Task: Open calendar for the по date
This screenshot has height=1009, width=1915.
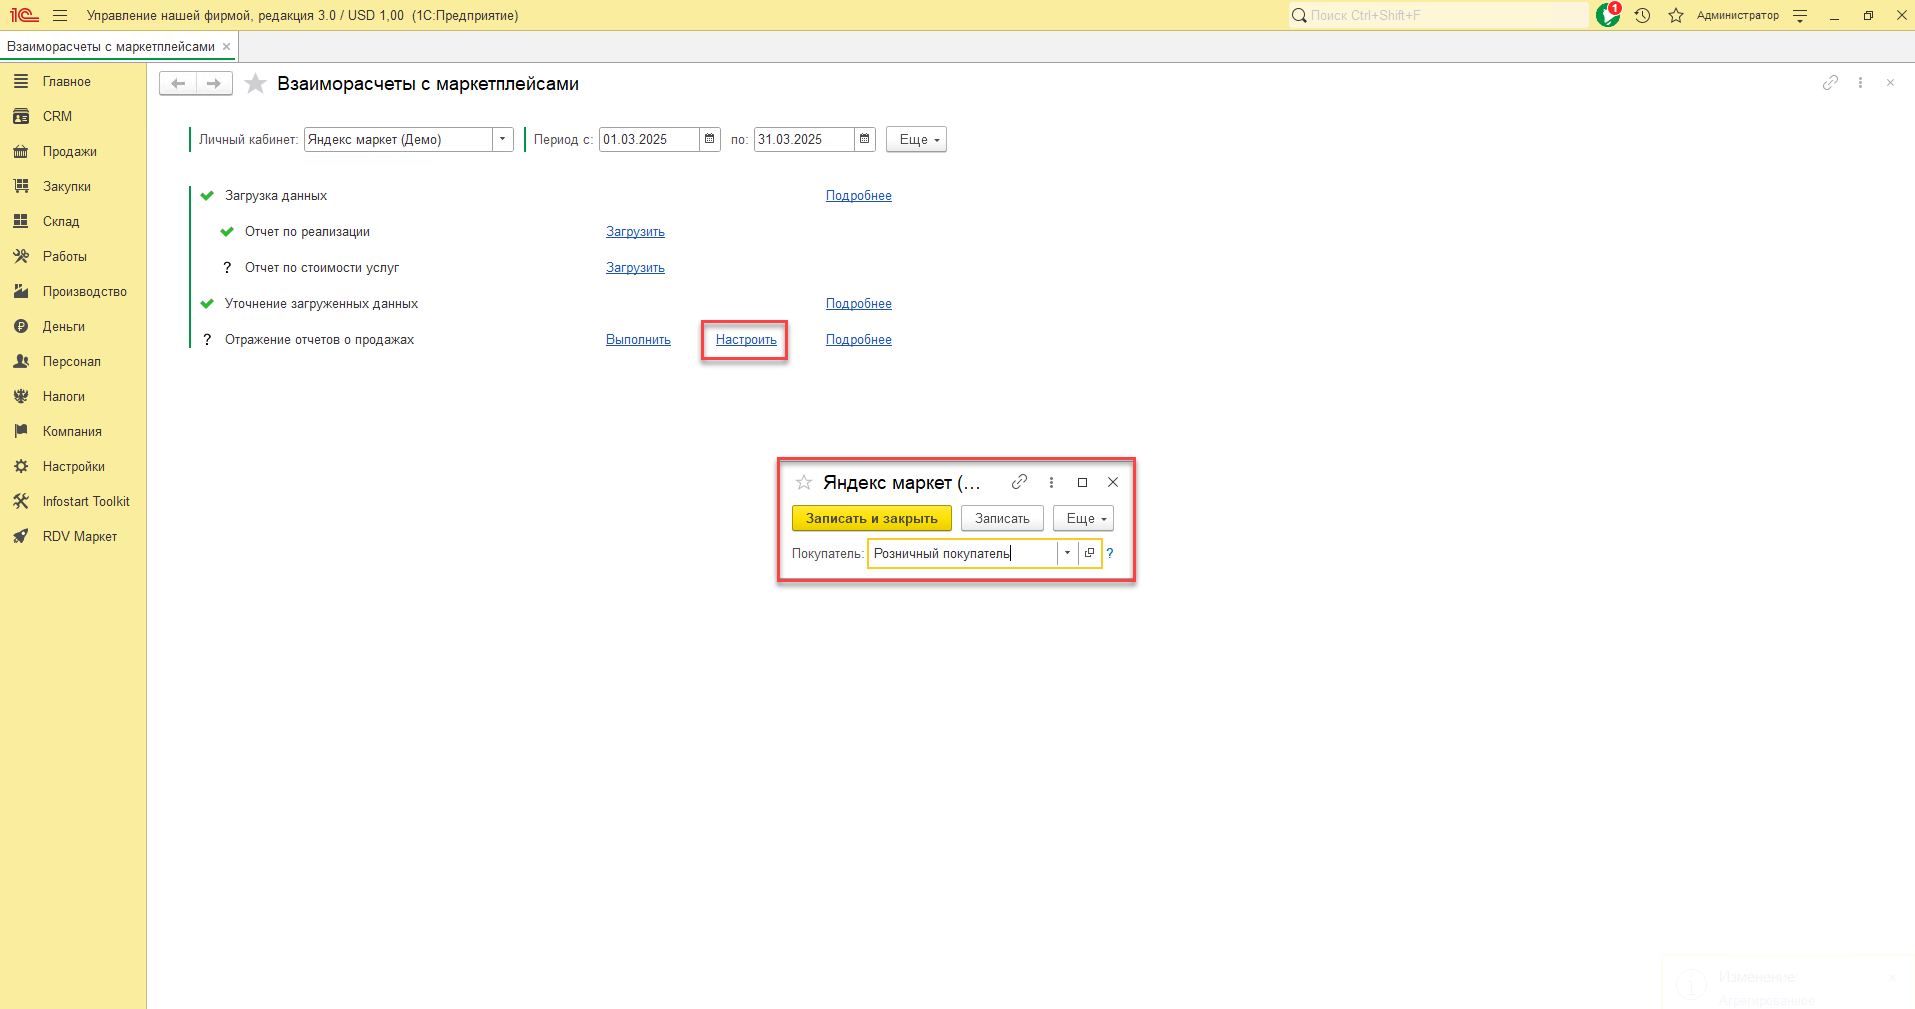Action: click(865, 139)
